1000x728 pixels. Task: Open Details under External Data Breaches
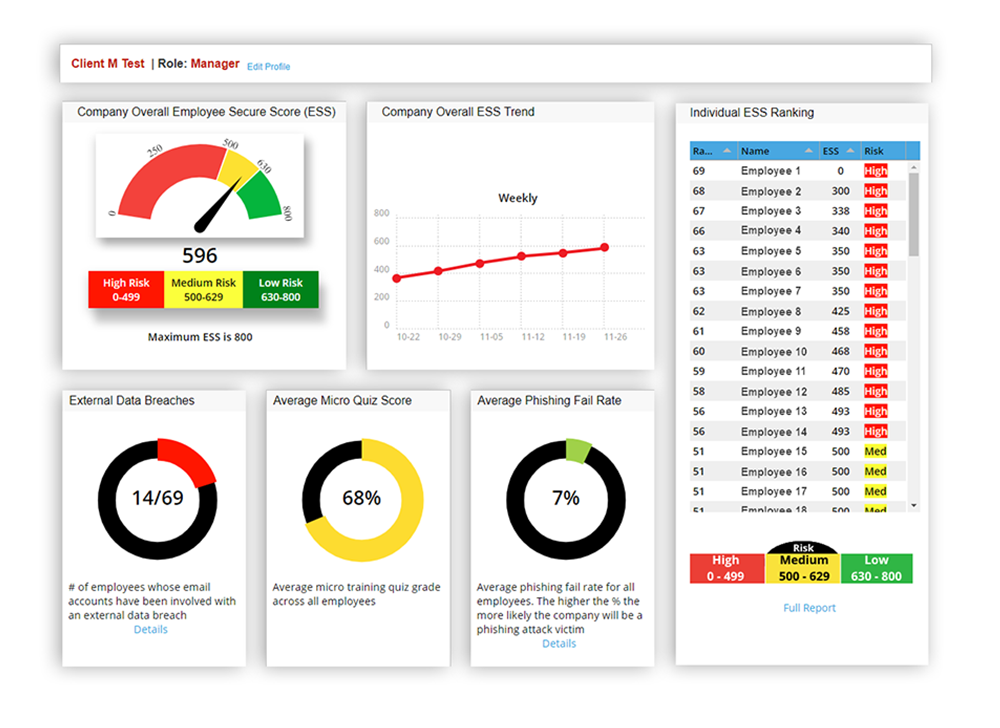[150, 629]
